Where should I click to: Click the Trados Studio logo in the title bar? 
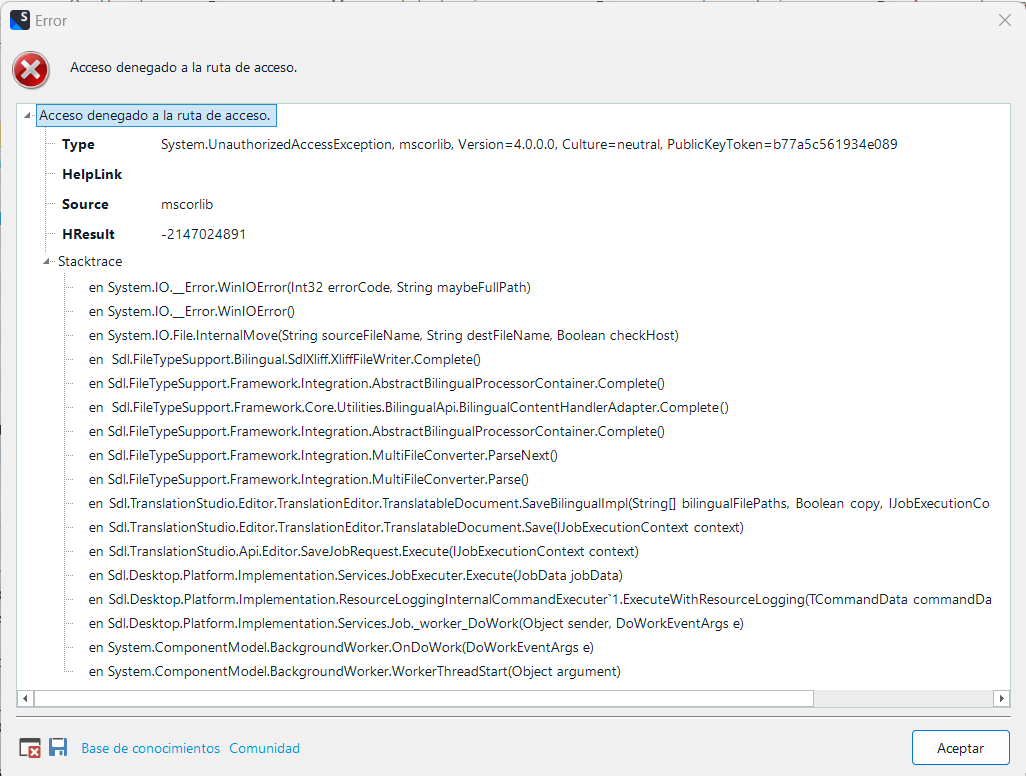(x=20, y=20)
